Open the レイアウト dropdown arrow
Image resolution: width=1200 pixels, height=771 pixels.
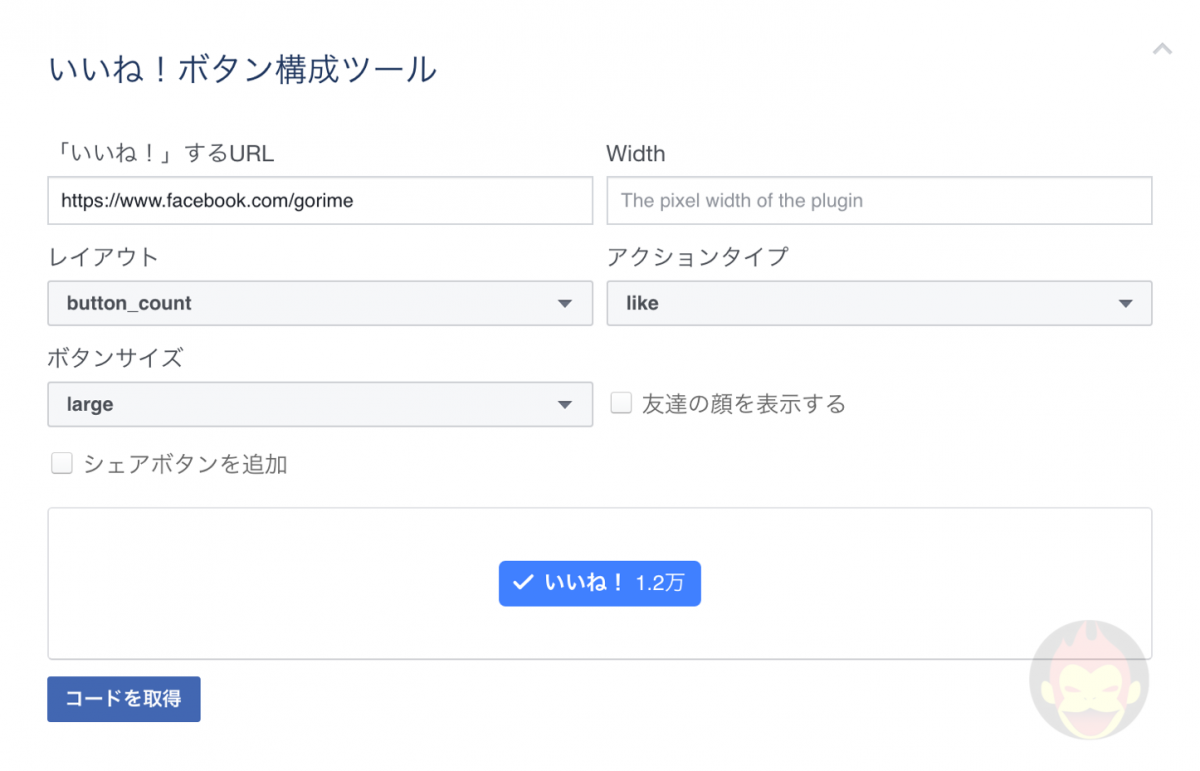pyautogui.click(x=565, y=303)
